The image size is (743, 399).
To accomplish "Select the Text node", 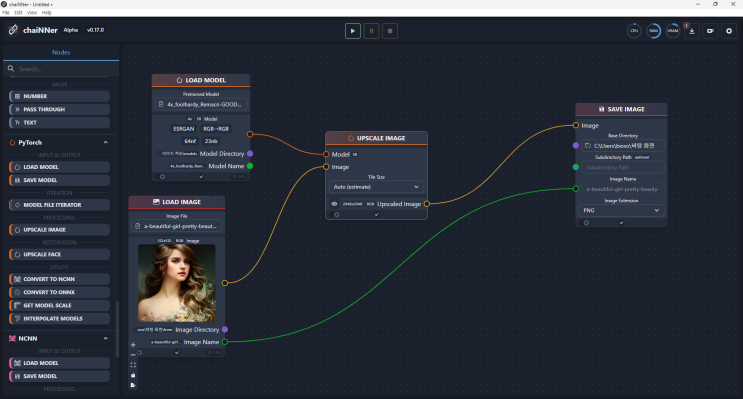I will 59,123.
